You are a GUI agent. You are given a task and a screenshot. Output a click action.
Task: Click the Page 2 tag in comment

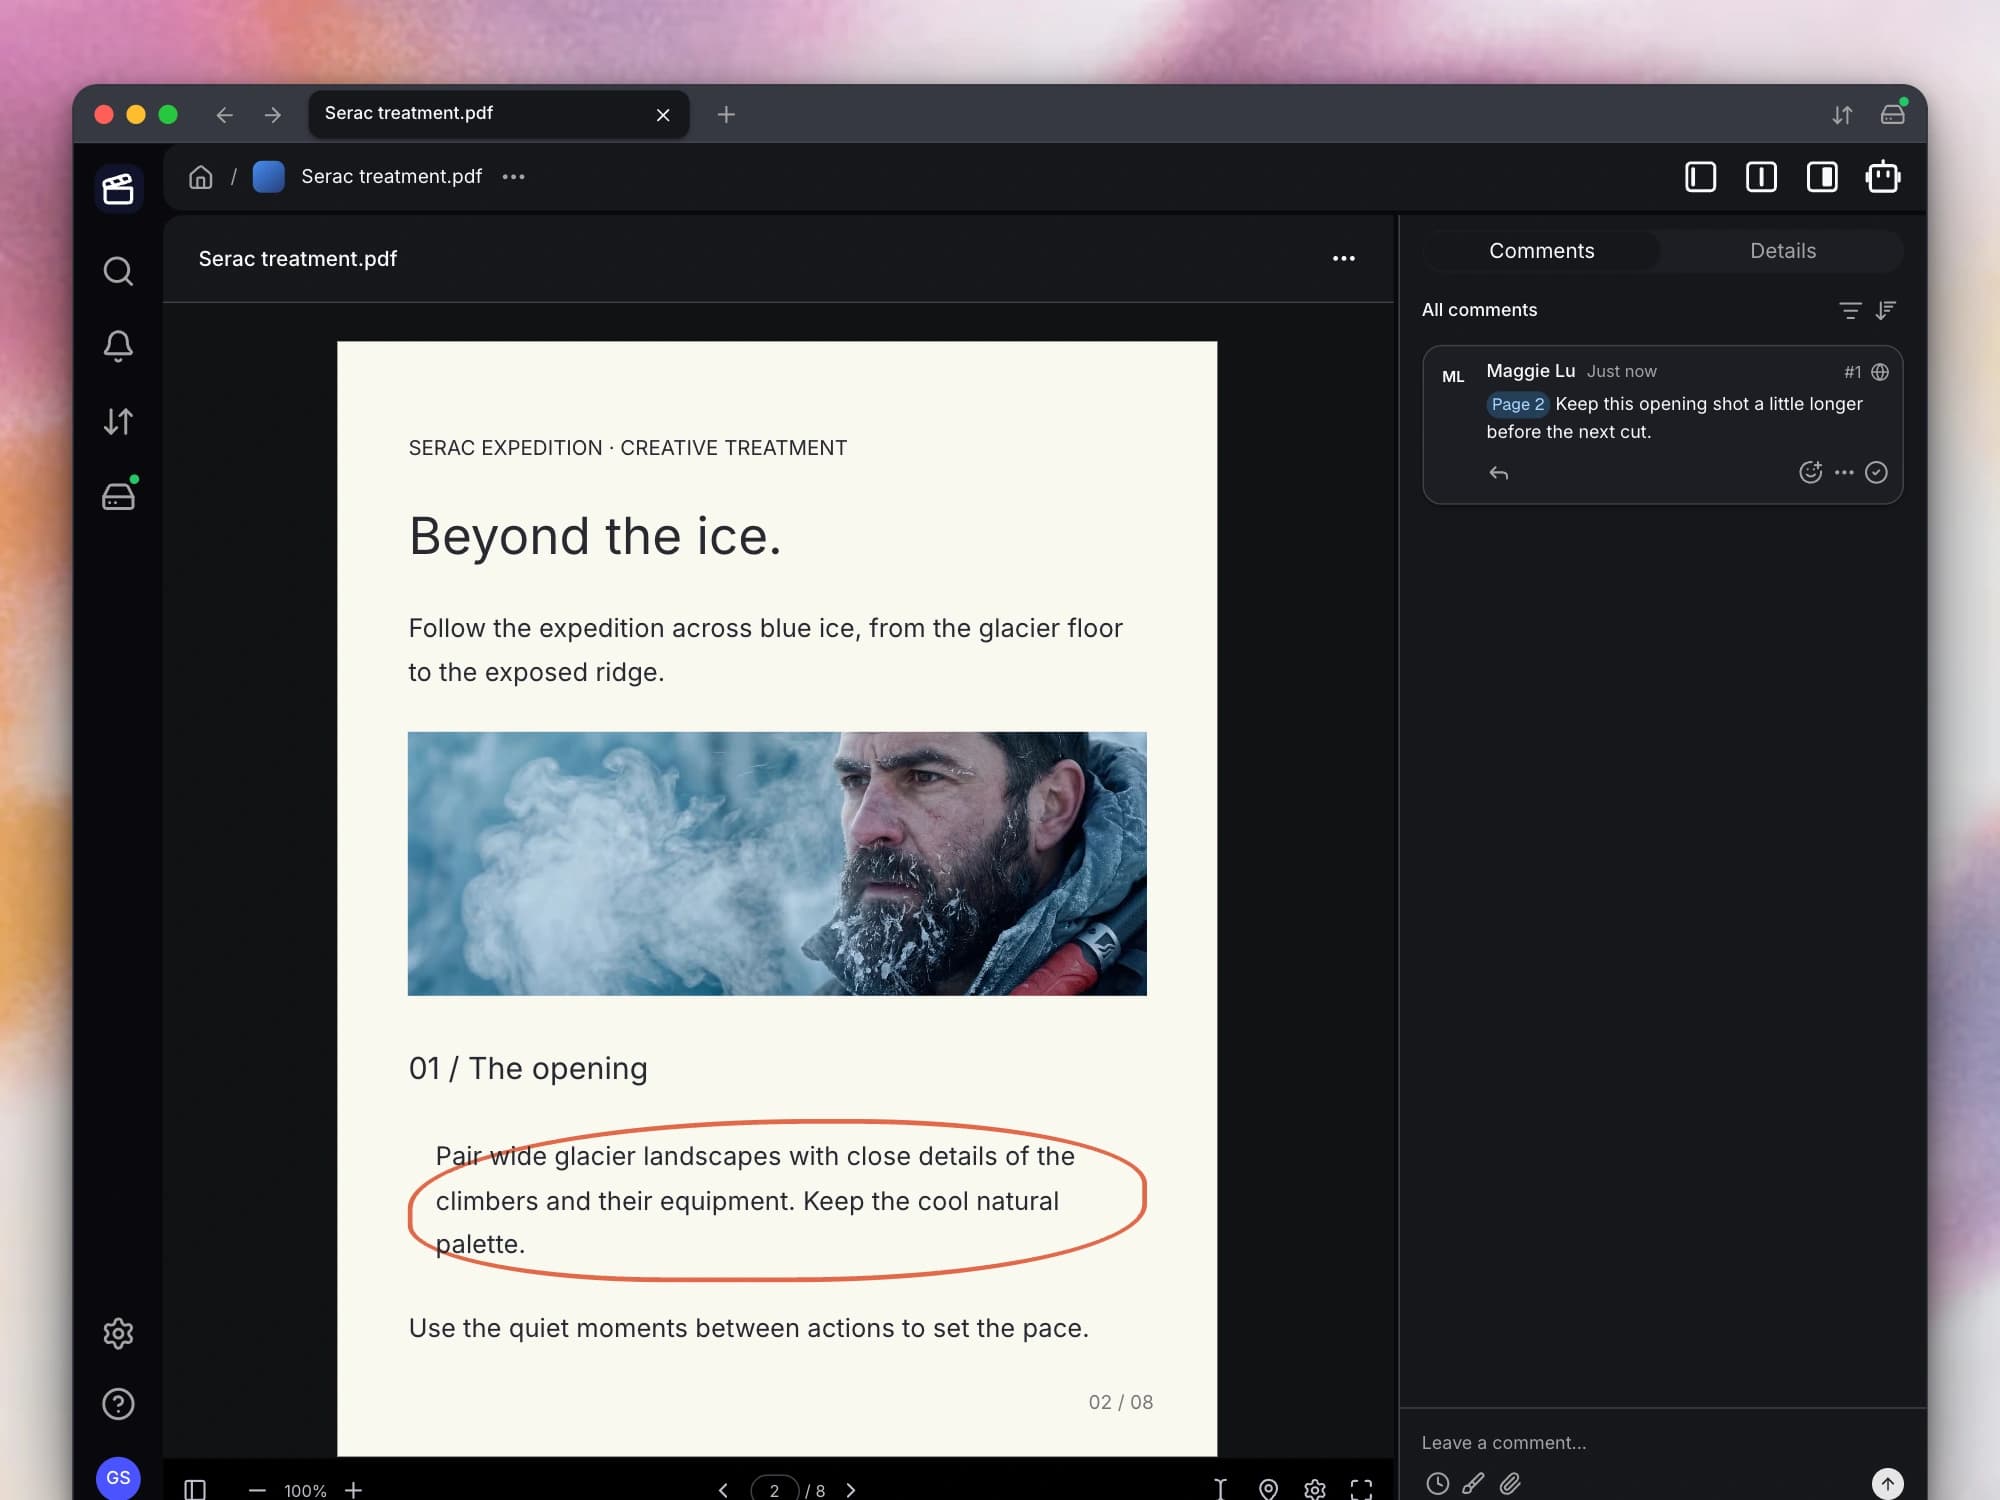[x=1517, y=404]
